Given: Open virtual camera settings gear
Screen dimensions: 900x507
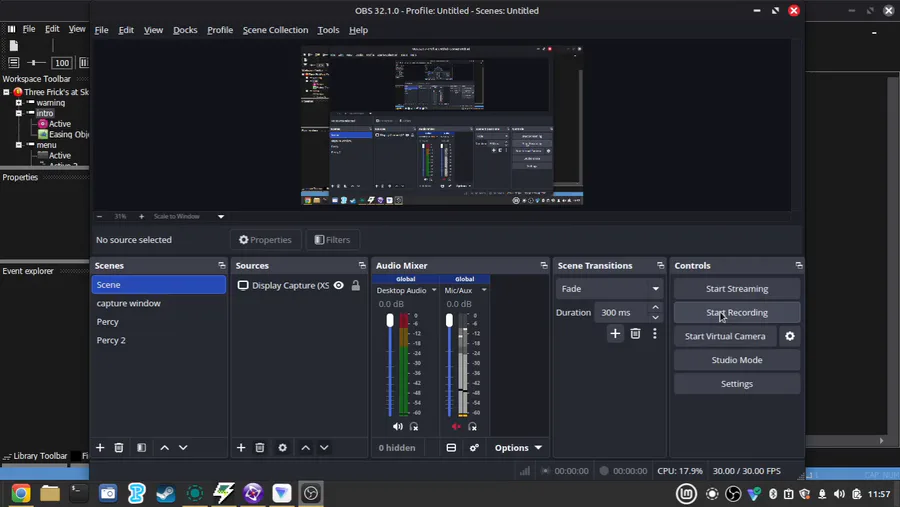Looking at the screenshot, I should pos(790,336).
